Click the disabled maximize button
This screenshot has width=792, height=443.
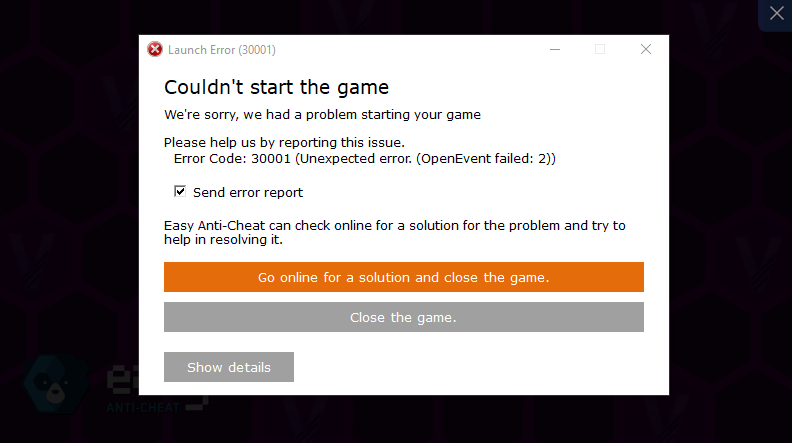point(600,49)
